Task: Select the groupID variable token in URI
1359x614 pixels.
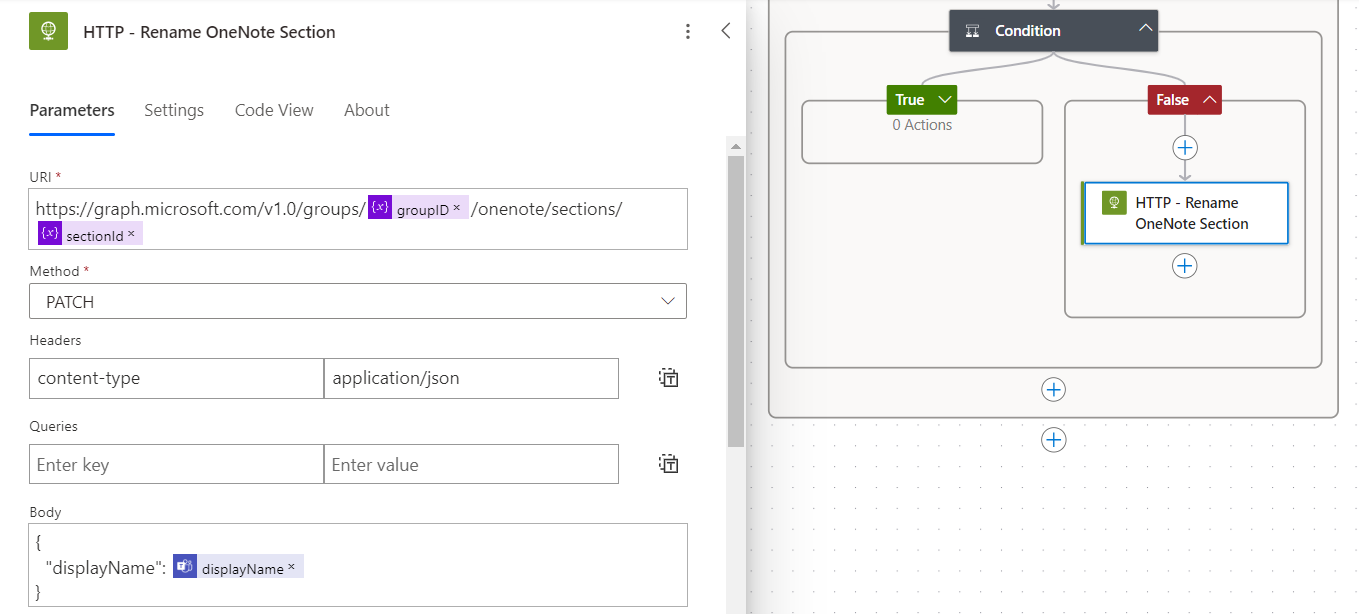Action: (417, 208)
